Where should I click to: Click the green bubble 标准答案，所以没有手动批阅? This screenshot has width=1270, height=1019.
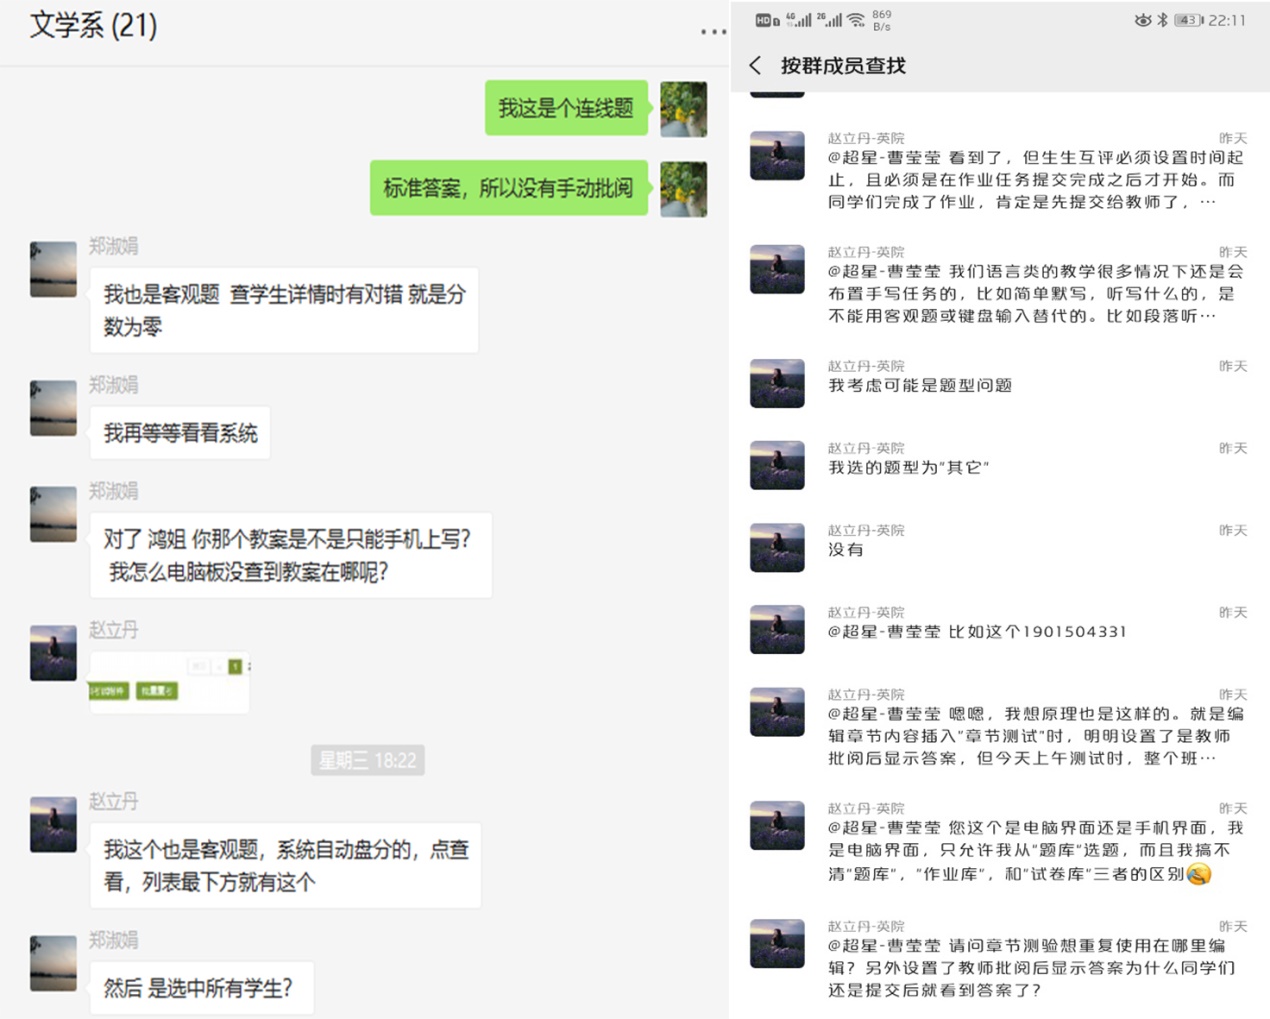pyautogui.click(x=509, y=188)
